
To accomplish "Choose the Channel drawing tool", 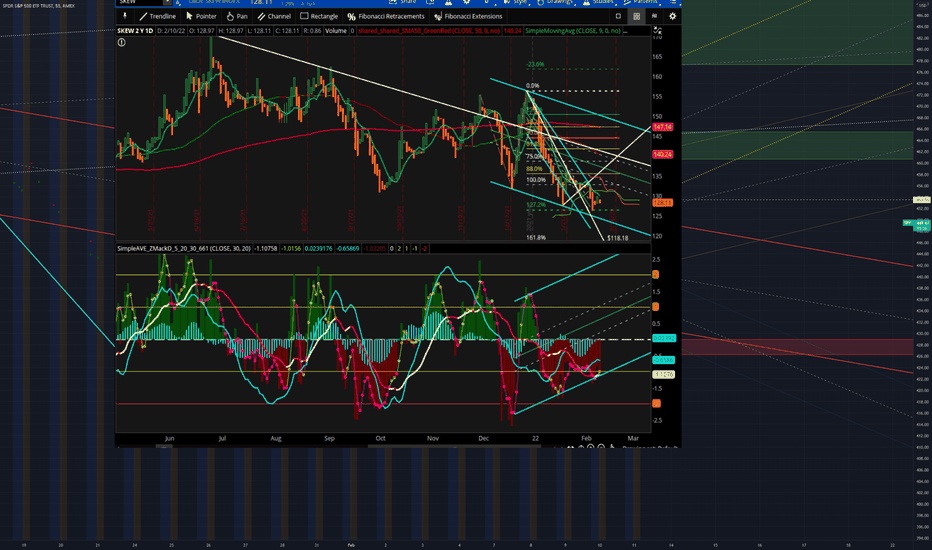I will (x=273, y=16).
